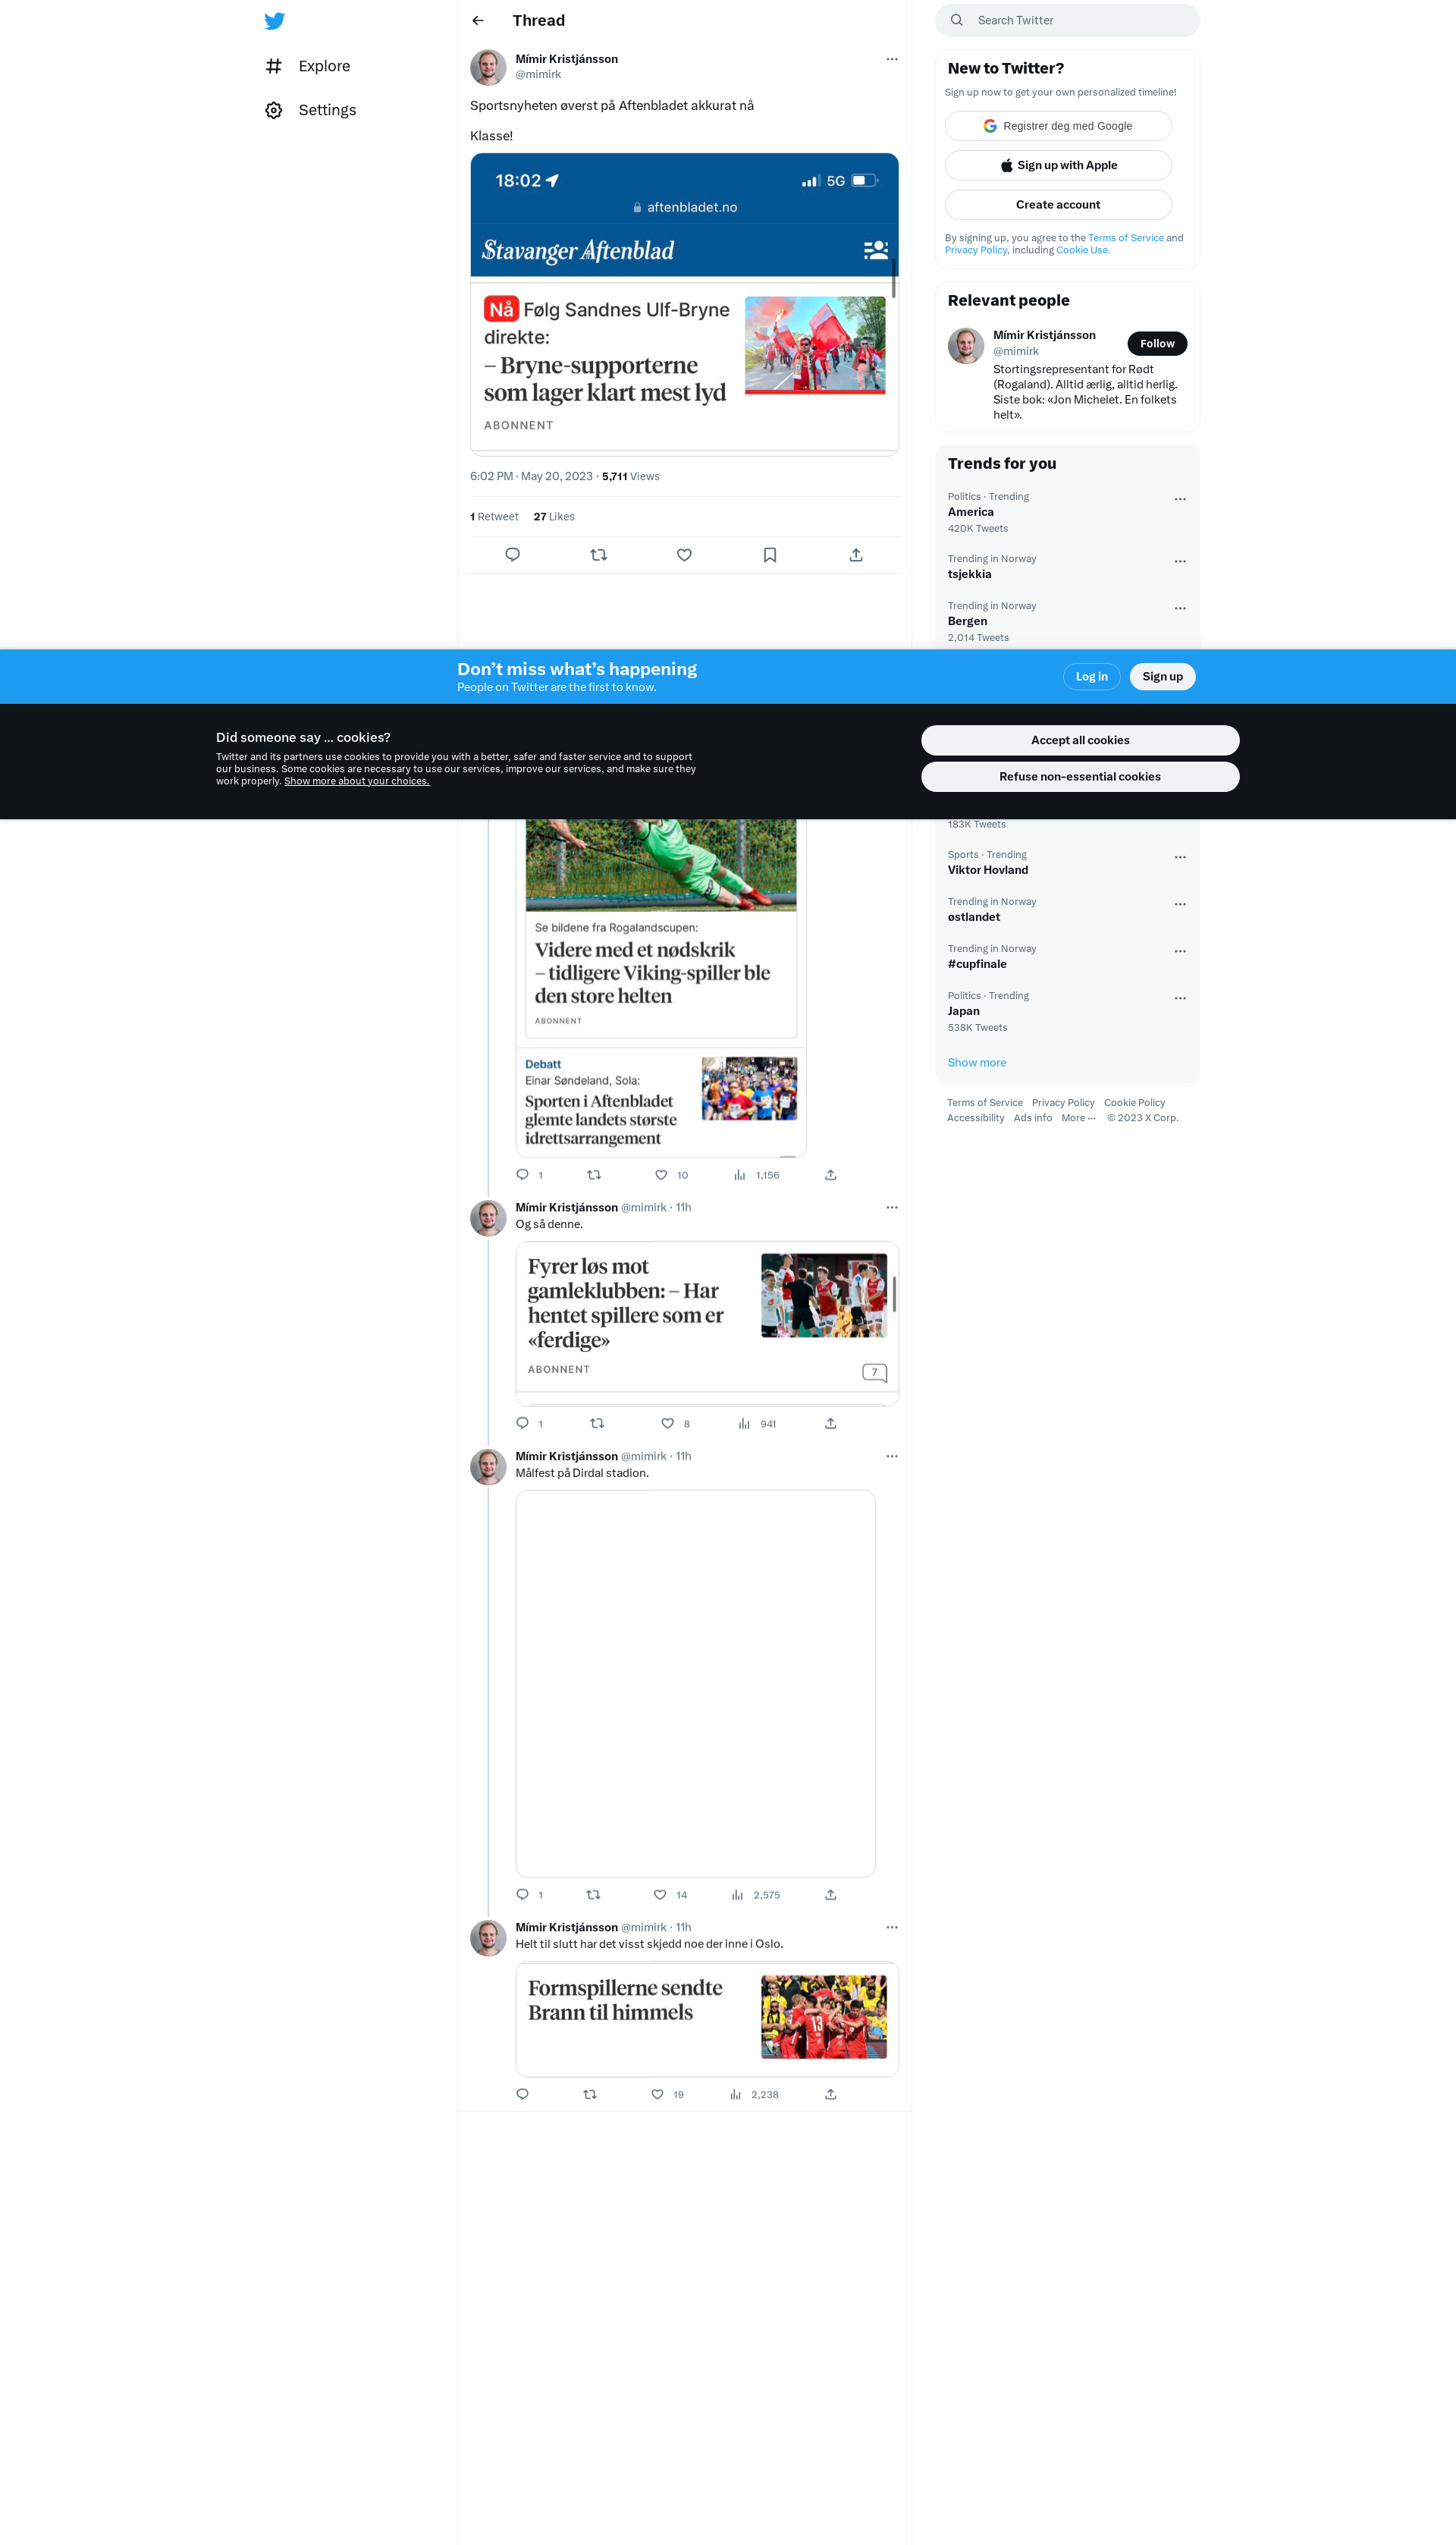Open options for America trend

pyautogui.click(x=1180, y=499)
